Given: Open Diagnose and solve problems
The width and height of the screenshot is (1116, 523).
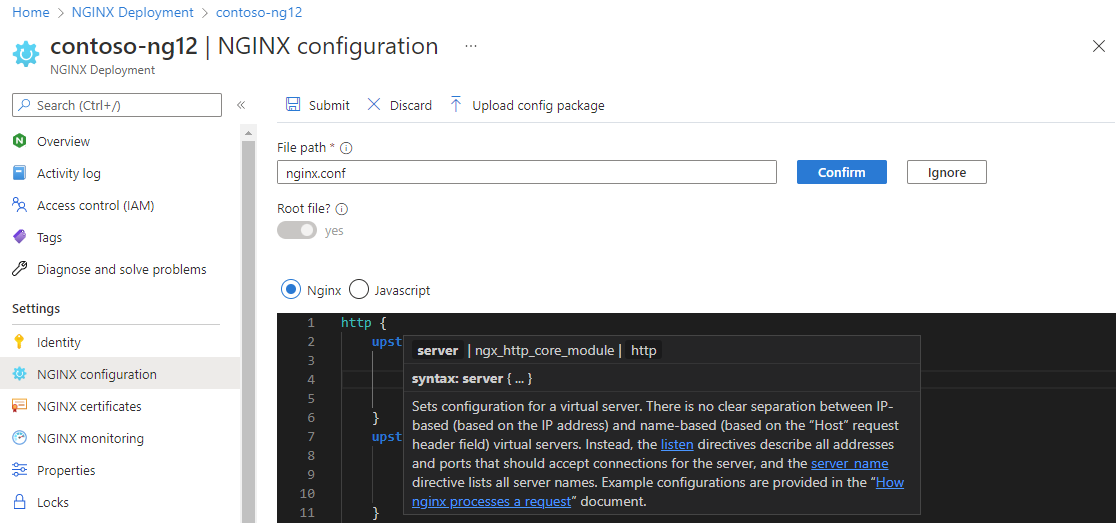Looking at the screenshot, I should [121, 269].
